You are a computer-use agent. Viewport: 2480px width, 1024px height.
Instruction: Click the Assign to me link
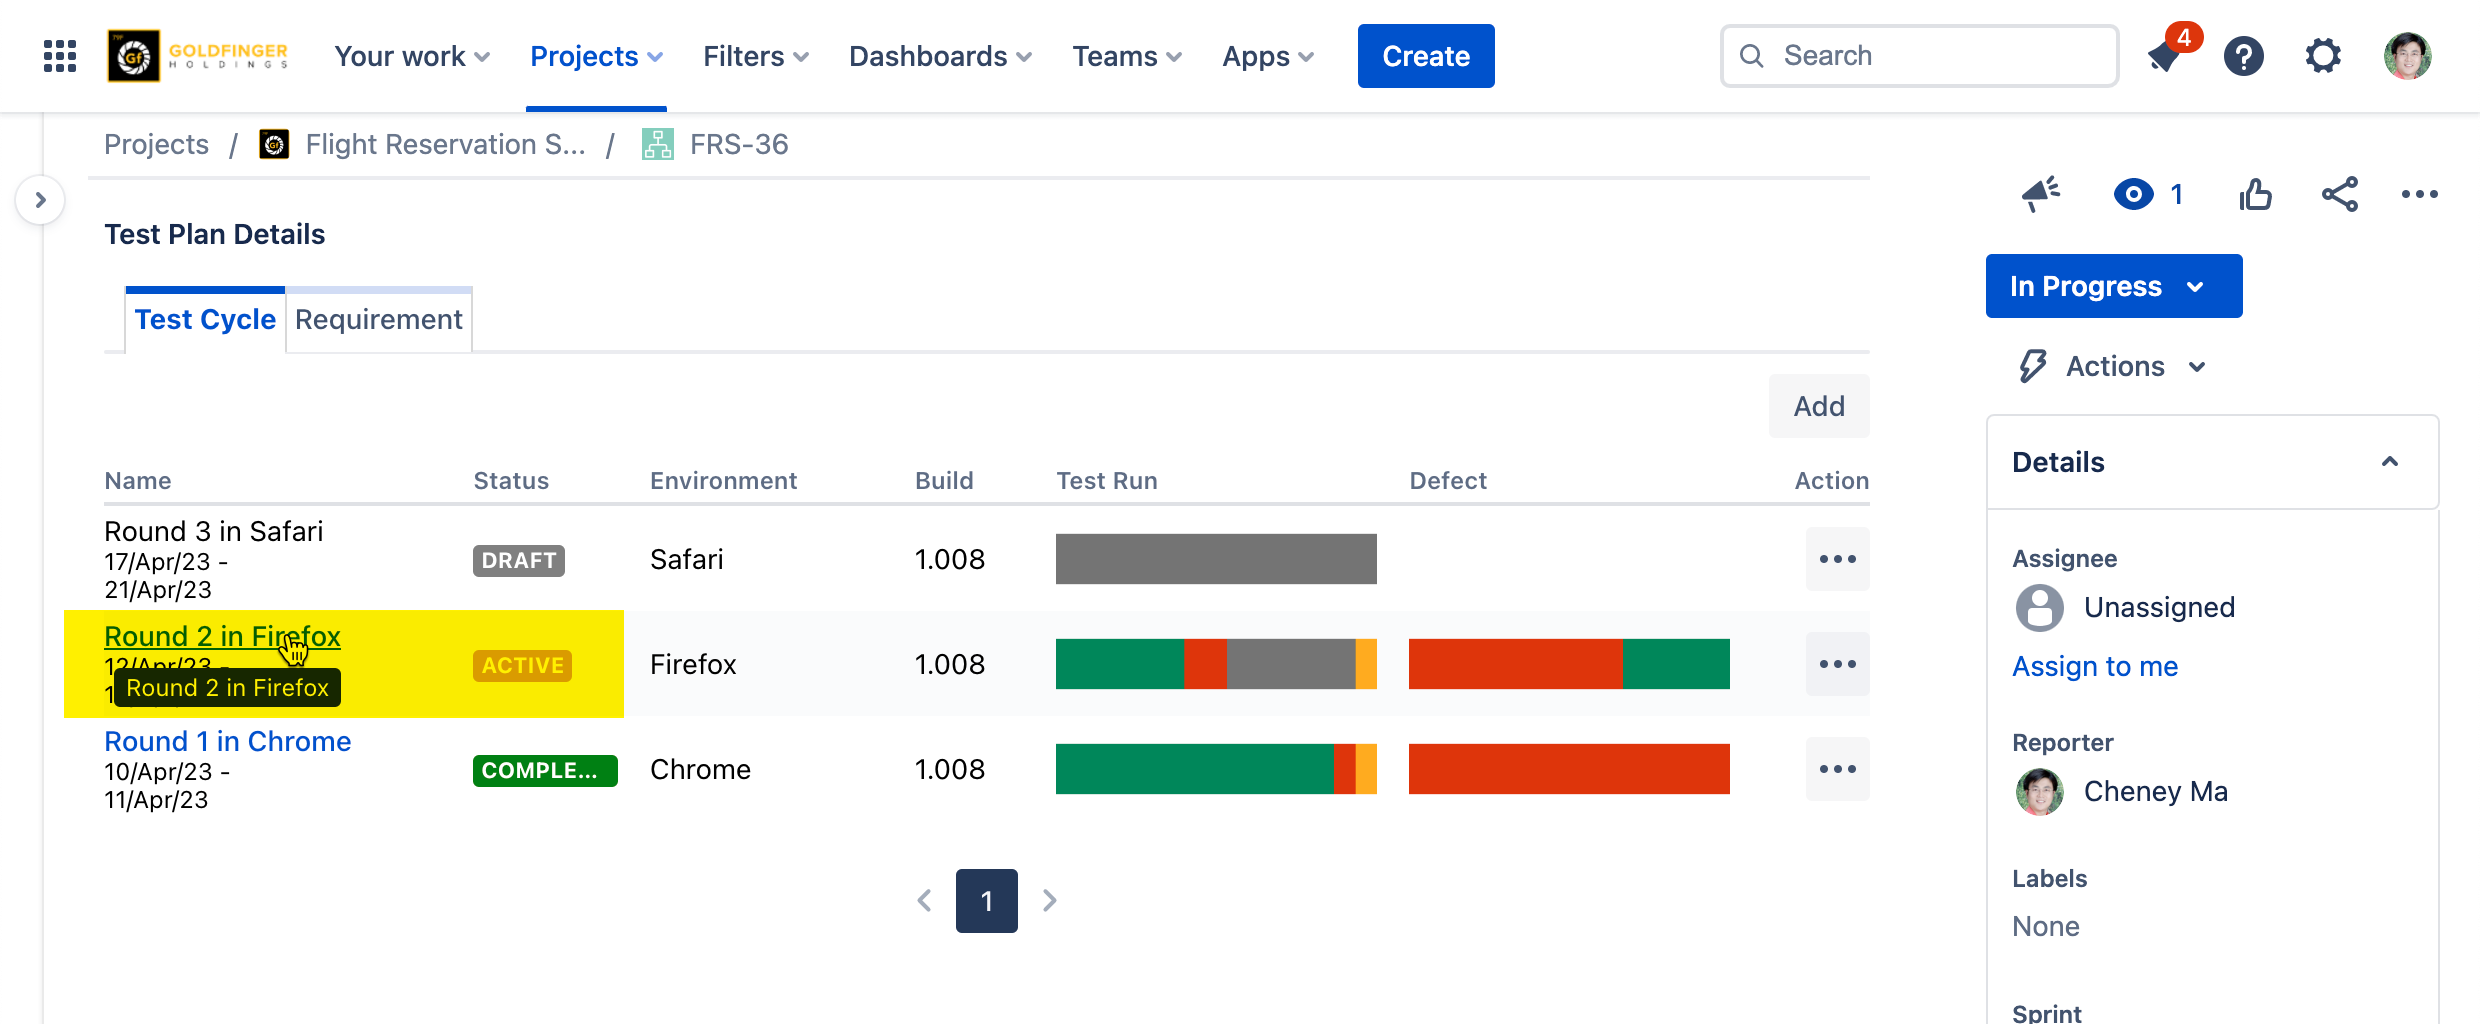2095,666
